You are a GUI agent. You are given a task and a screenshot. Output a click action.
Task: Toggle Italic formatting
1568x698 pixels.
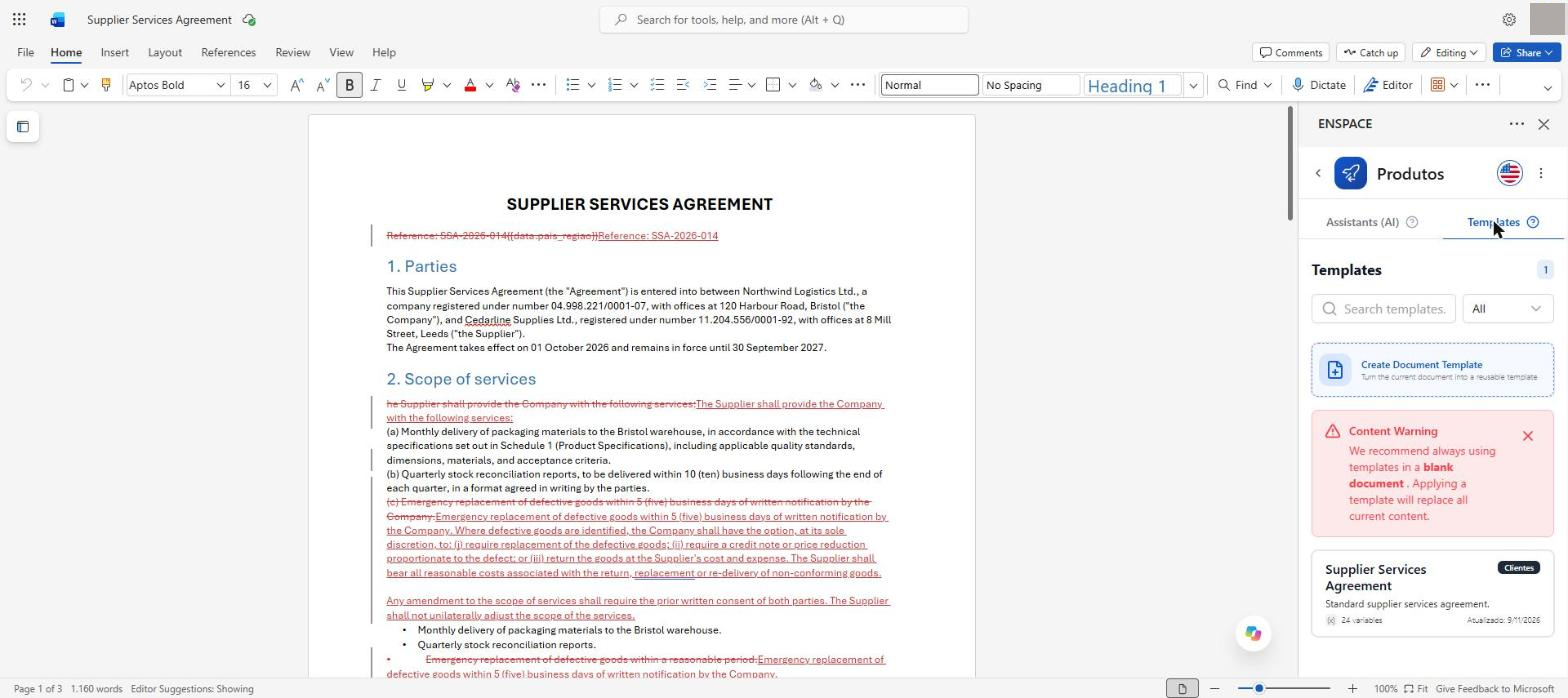click(375, 85)
